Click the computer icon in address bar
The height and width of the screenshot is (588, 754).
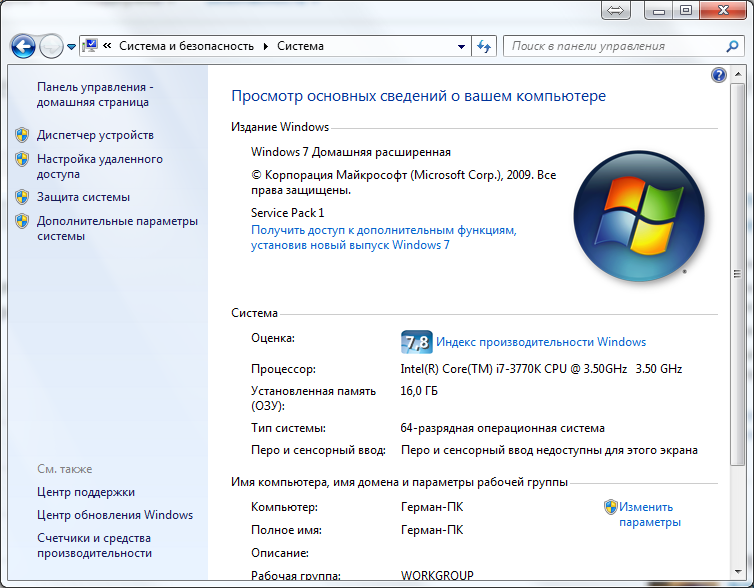(x=90, y=46)
